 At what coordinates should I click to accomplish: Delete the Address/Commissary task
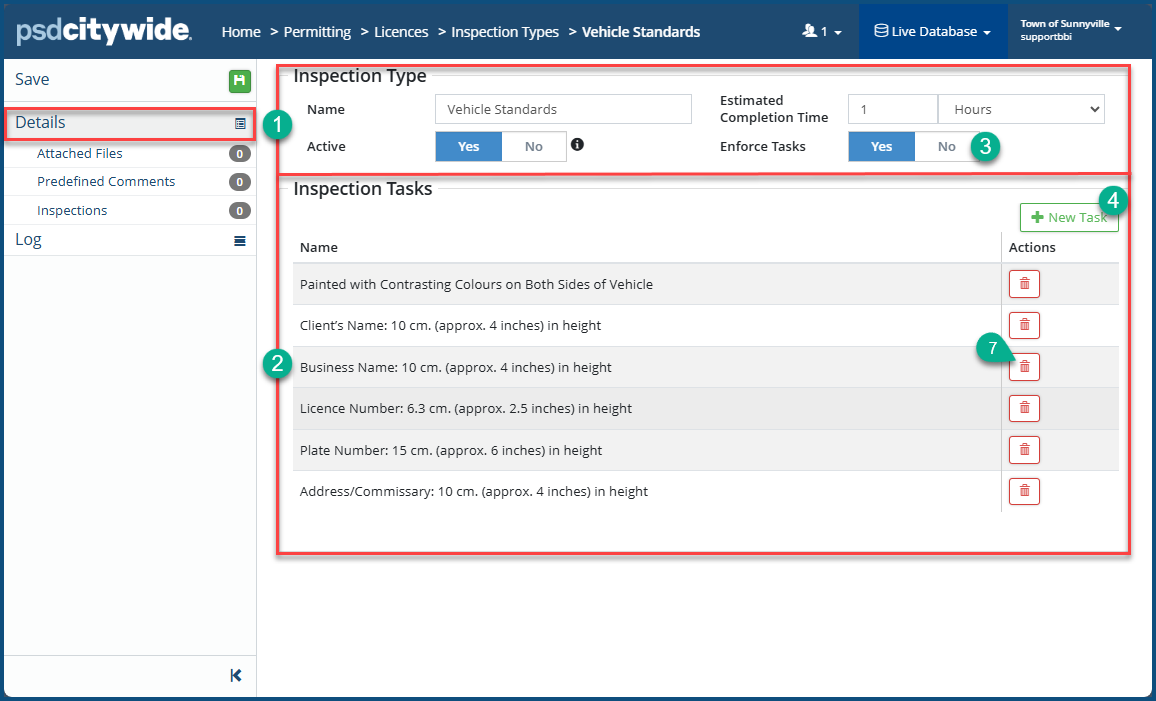pos(1024,491)
